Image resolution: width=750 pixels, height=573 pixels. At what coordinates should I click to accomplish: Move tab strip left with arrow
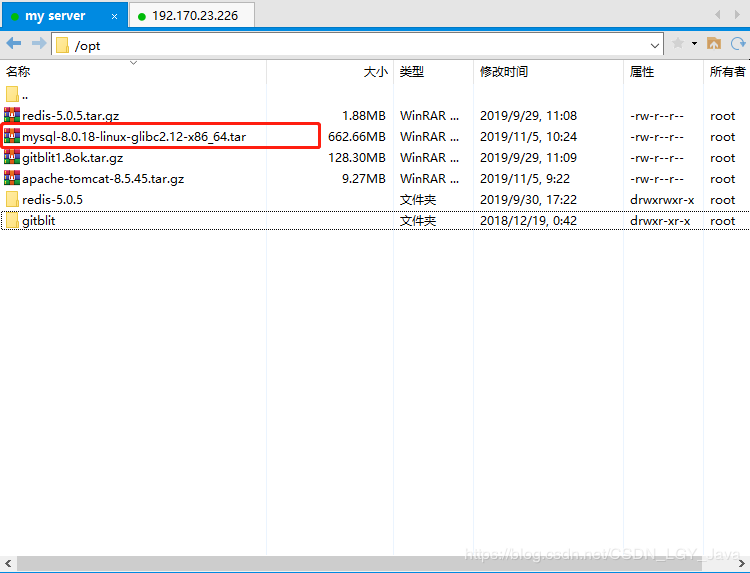[717, 15]
